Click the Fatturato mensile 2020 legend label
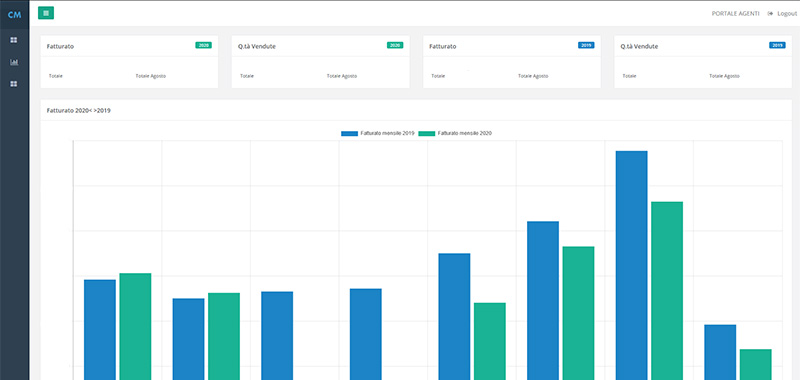This screenshot has width=800, height=380. [465, 133]
